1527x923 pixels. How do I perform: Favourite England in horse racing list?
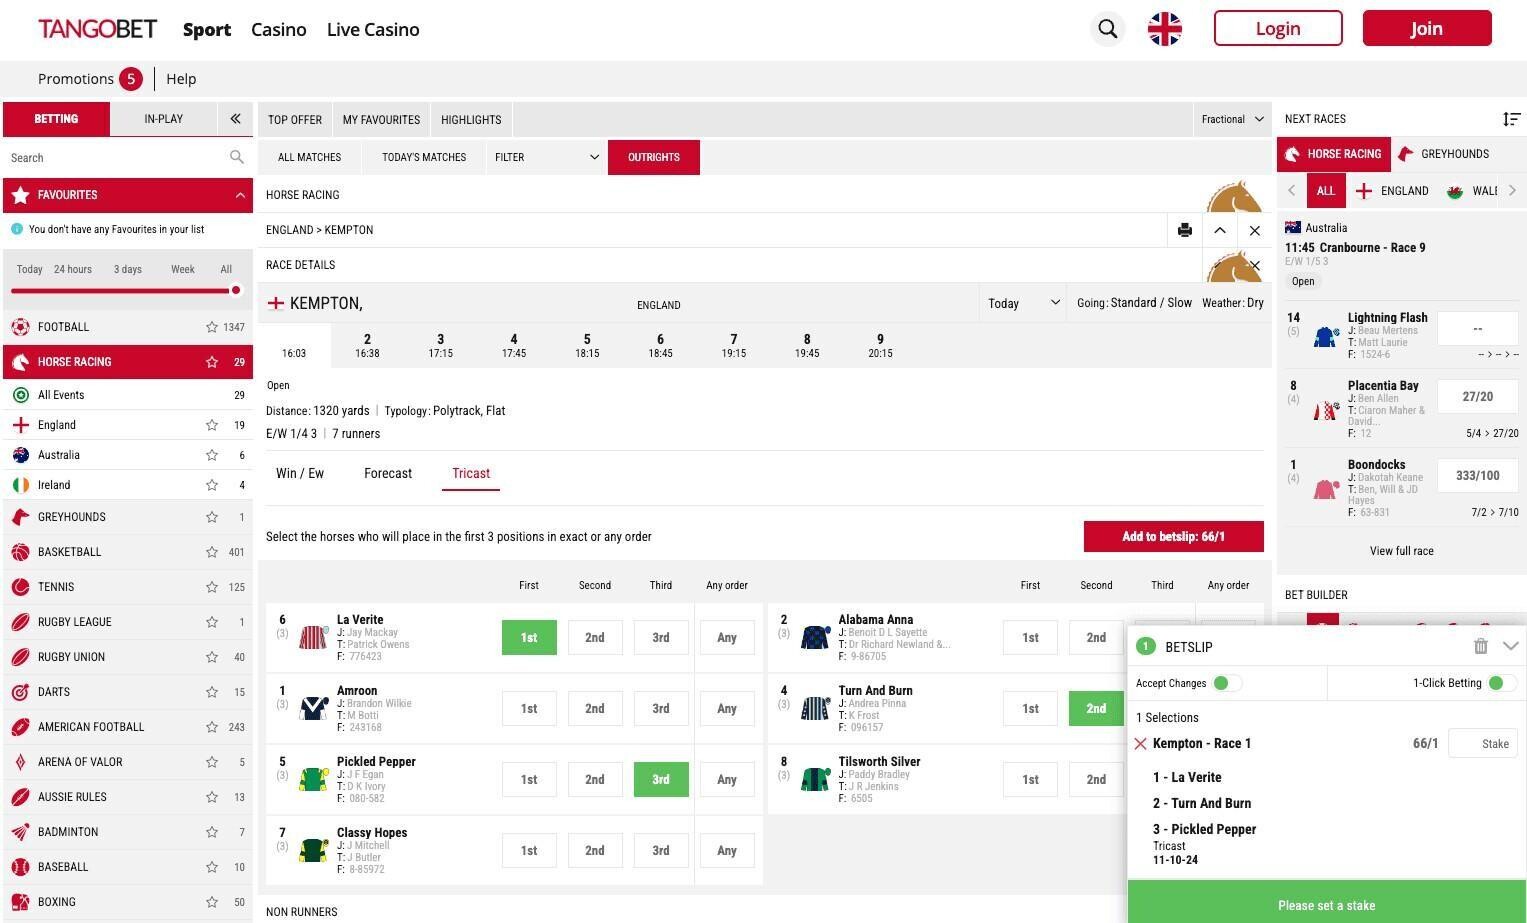coord(212,425)
